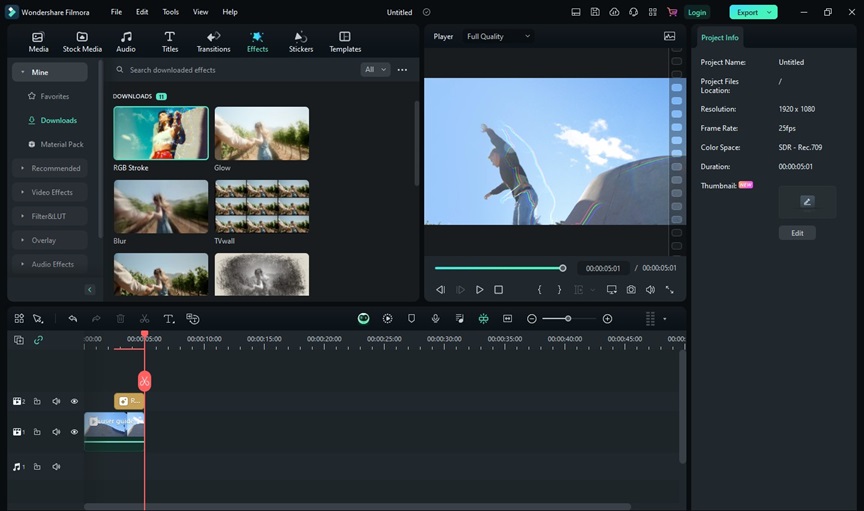
Task: Hide video track 2 with eye icon
Action: point(74,401)
